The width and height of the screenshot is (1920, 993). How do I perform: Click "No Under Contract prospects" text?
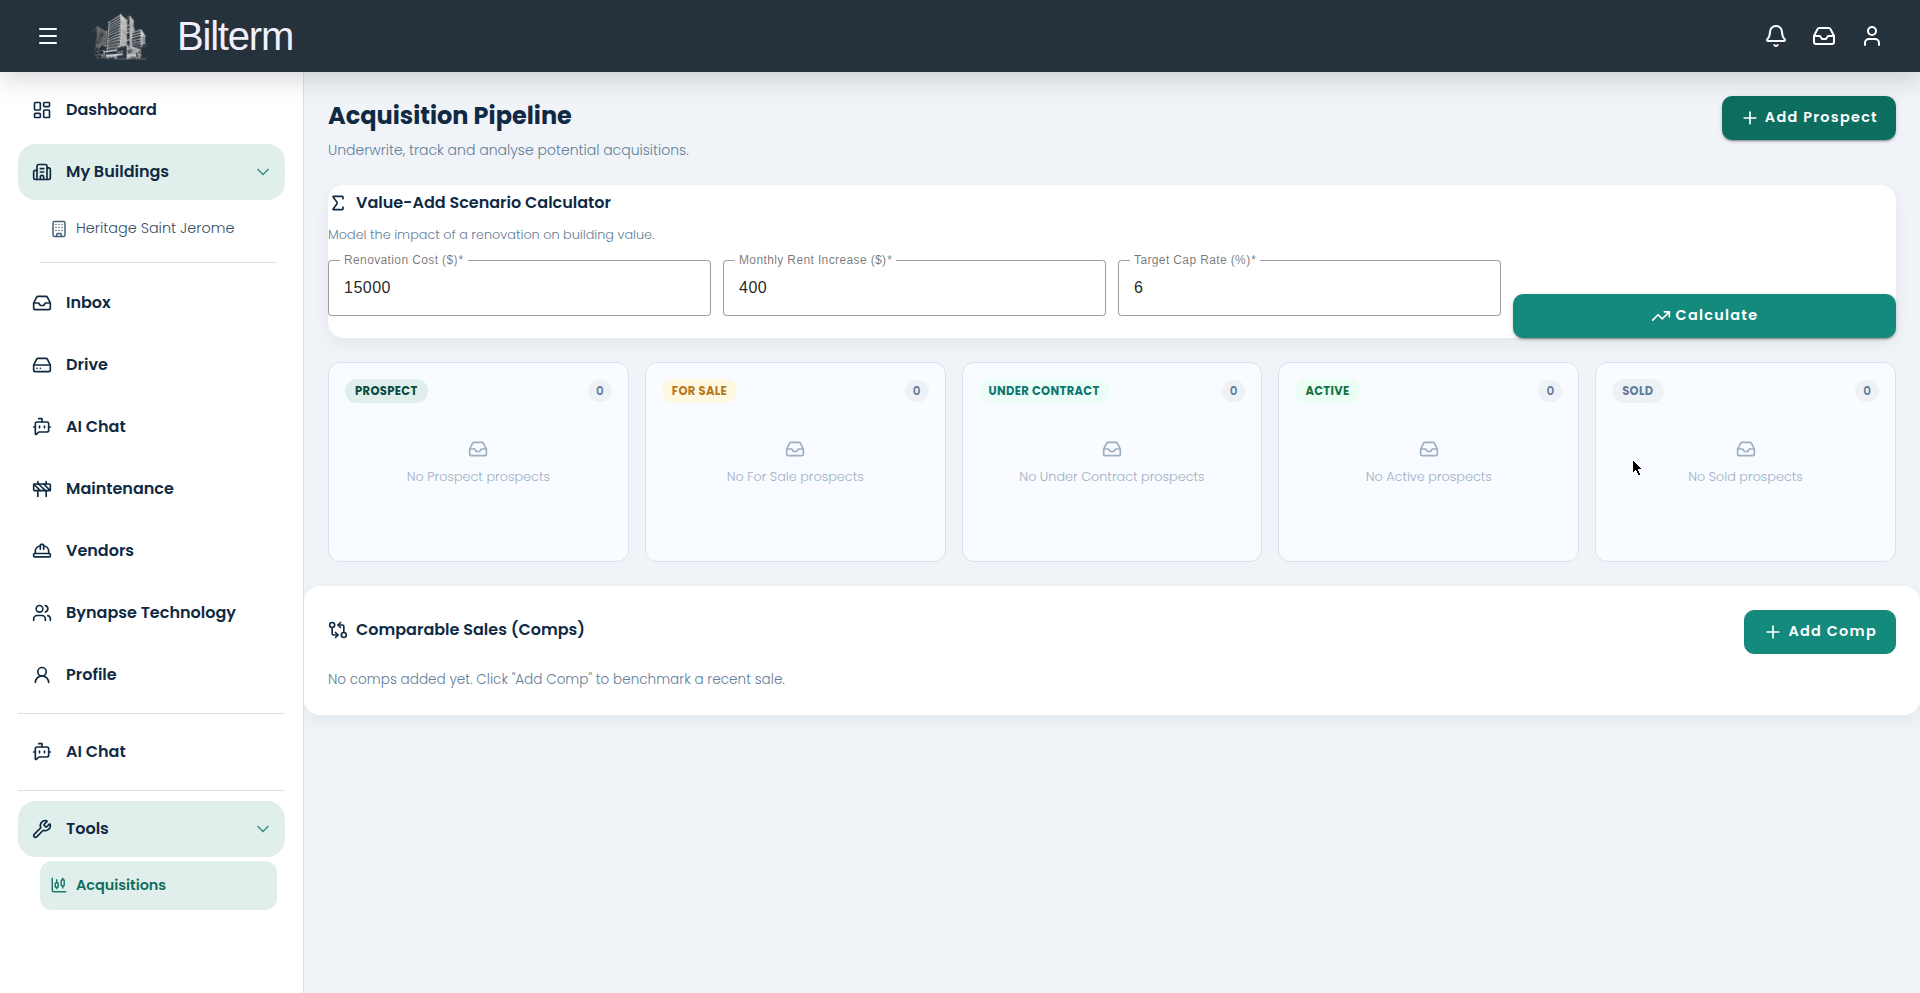coord(1112,477)
